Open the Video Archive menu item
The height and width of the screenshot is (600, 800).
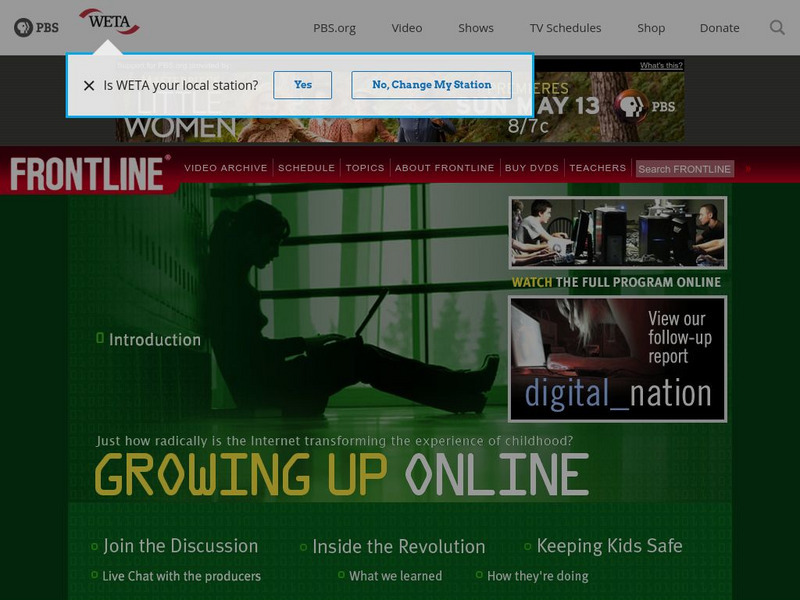click(226, 168)
